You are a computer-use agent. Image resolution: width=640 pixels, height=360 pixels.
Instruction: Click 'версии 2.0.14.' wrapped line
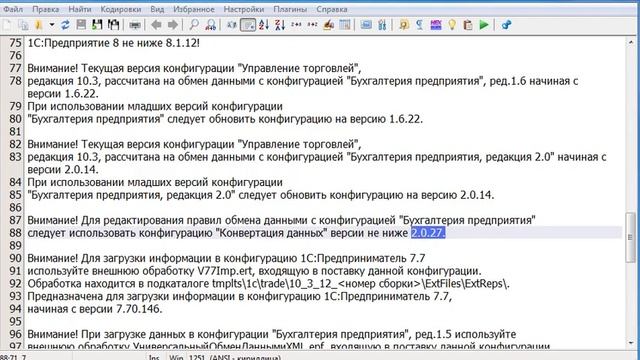click(63, 169)
